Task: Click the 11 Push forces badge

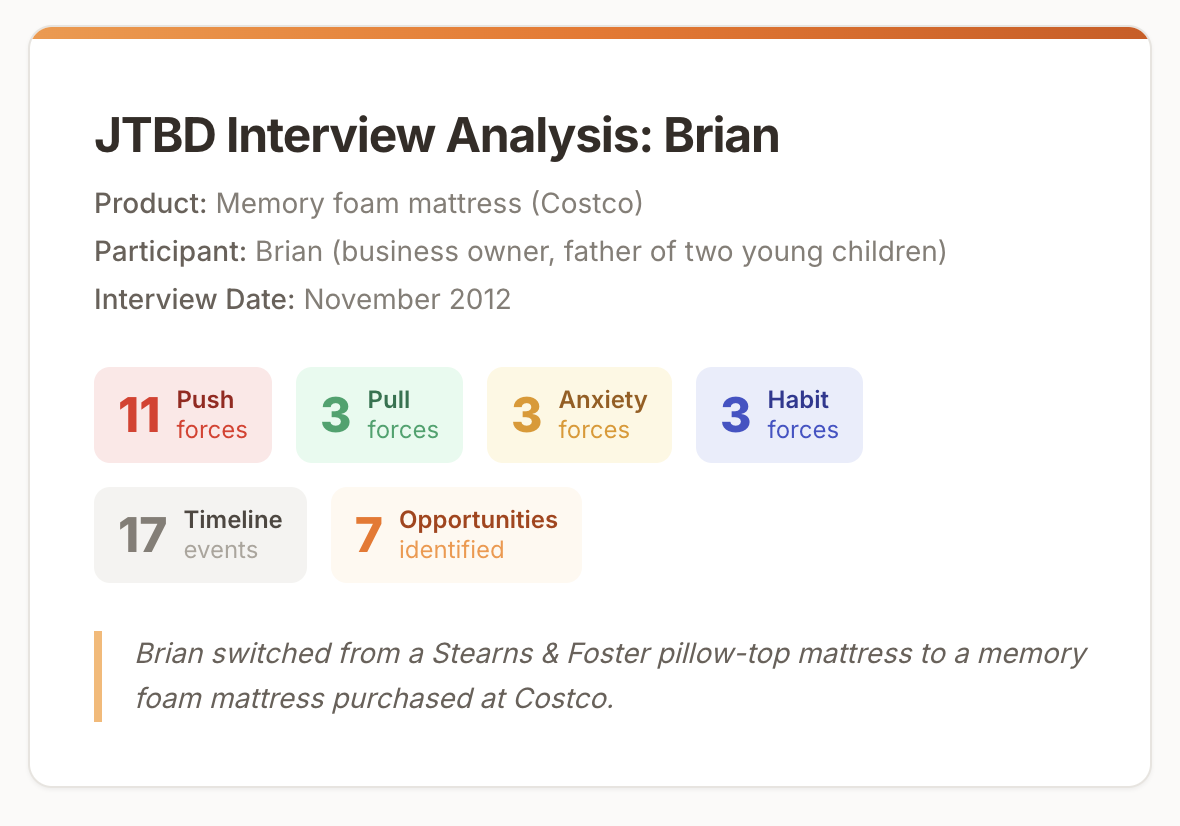Action: click(183, 415)
